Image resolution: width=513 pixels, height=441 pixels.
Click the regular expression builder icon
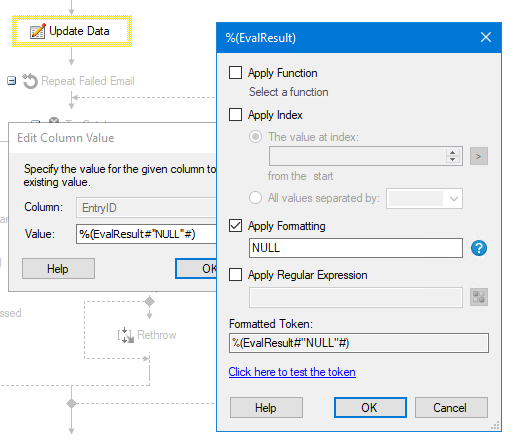pos(479,297)
